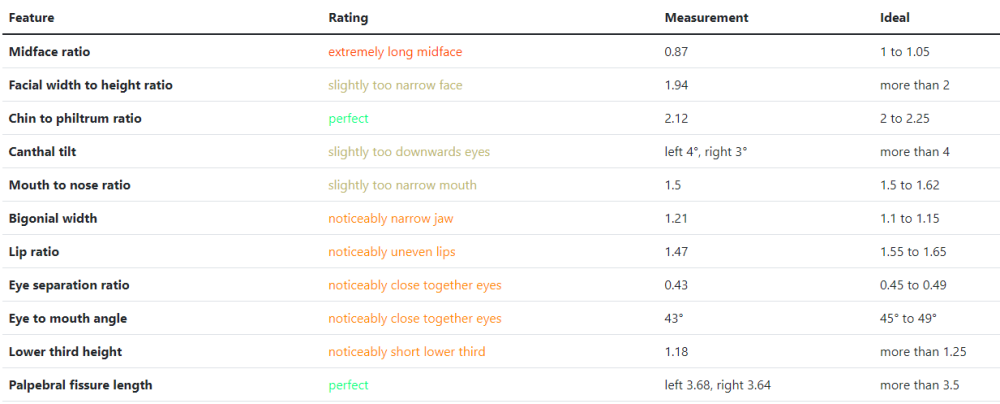Viewport: 1000px width, 404px height.
Task: Click the Eye to mouth angle label
Action: point(68,318)
